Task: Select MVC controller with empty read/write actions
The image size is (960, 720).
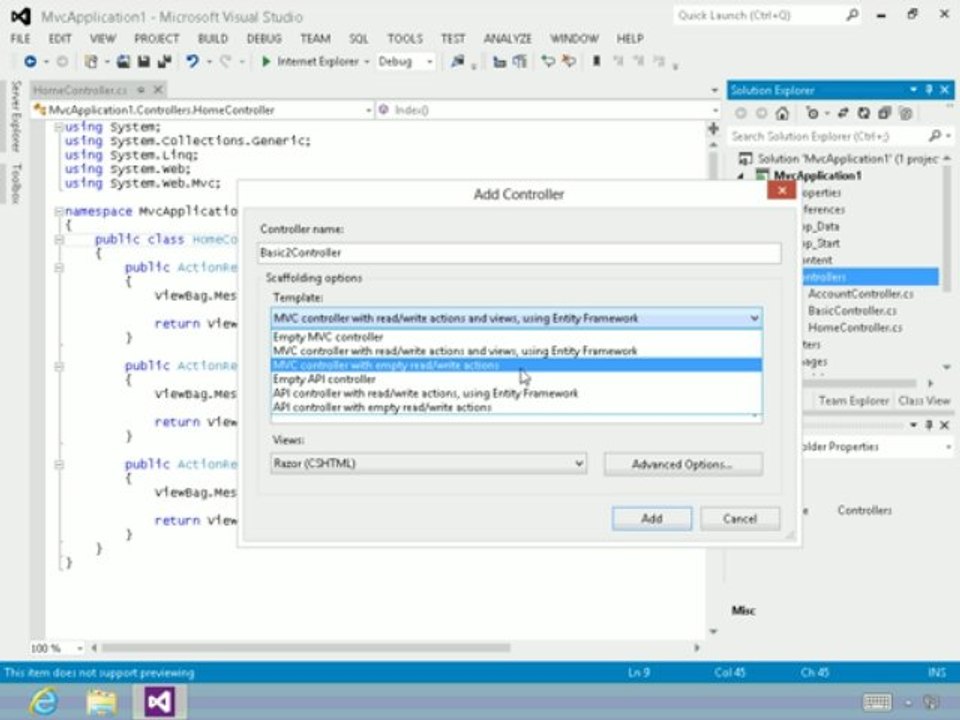Action: click(516, 366)
